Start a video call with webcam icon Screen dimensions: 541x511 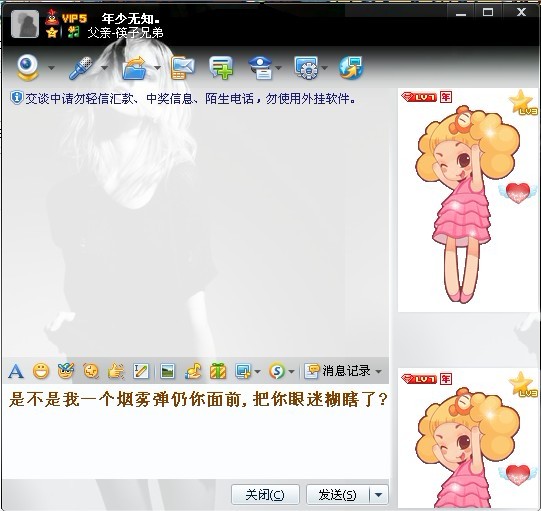pos(28,67)
